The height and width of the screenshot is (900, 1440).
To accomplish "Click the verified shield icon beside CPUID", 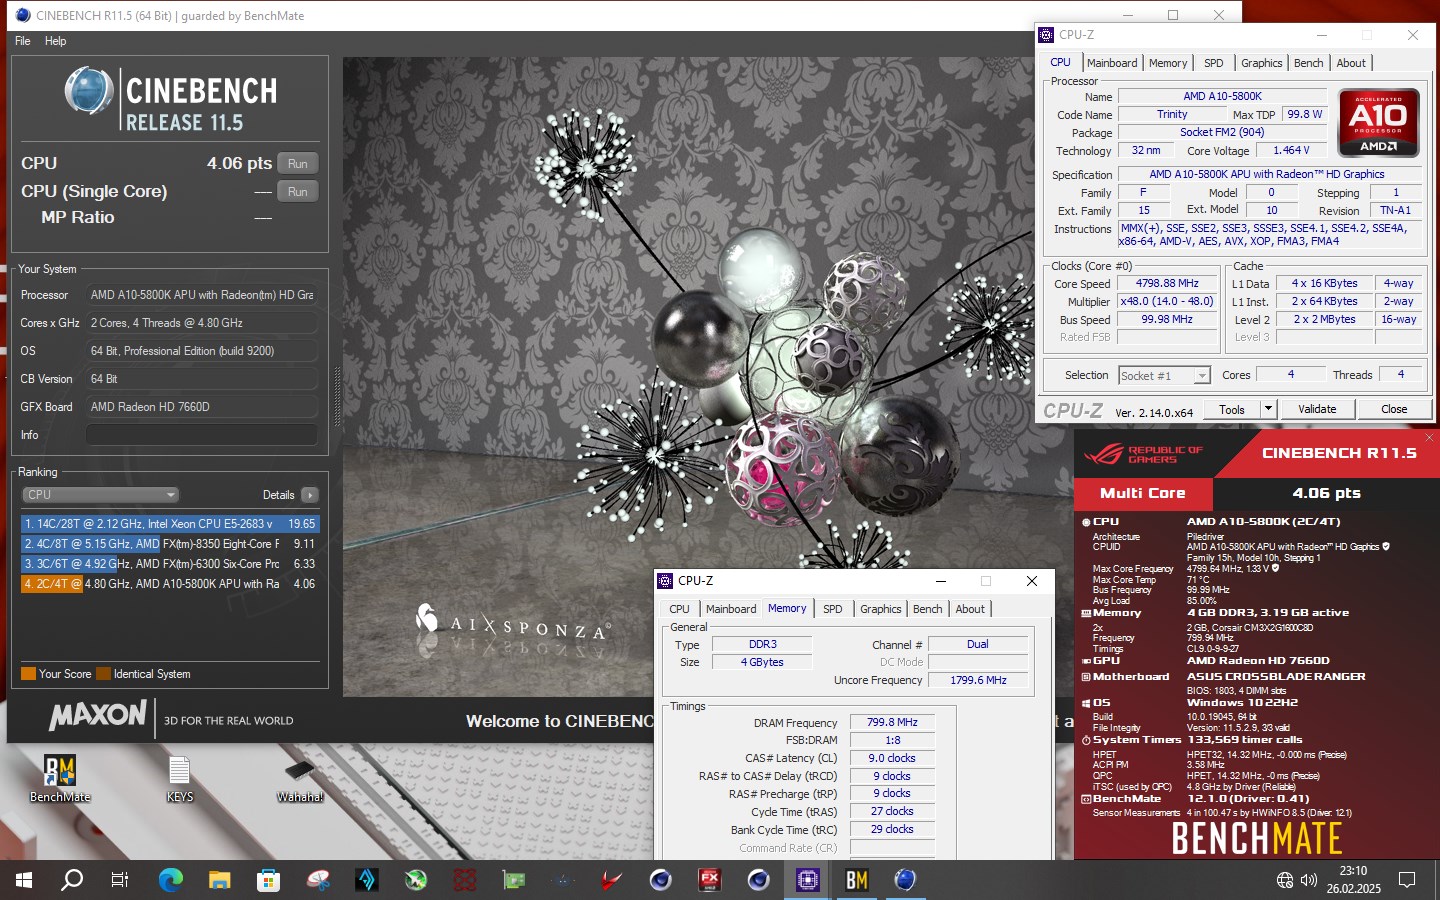I will (x=1386, y=547).
